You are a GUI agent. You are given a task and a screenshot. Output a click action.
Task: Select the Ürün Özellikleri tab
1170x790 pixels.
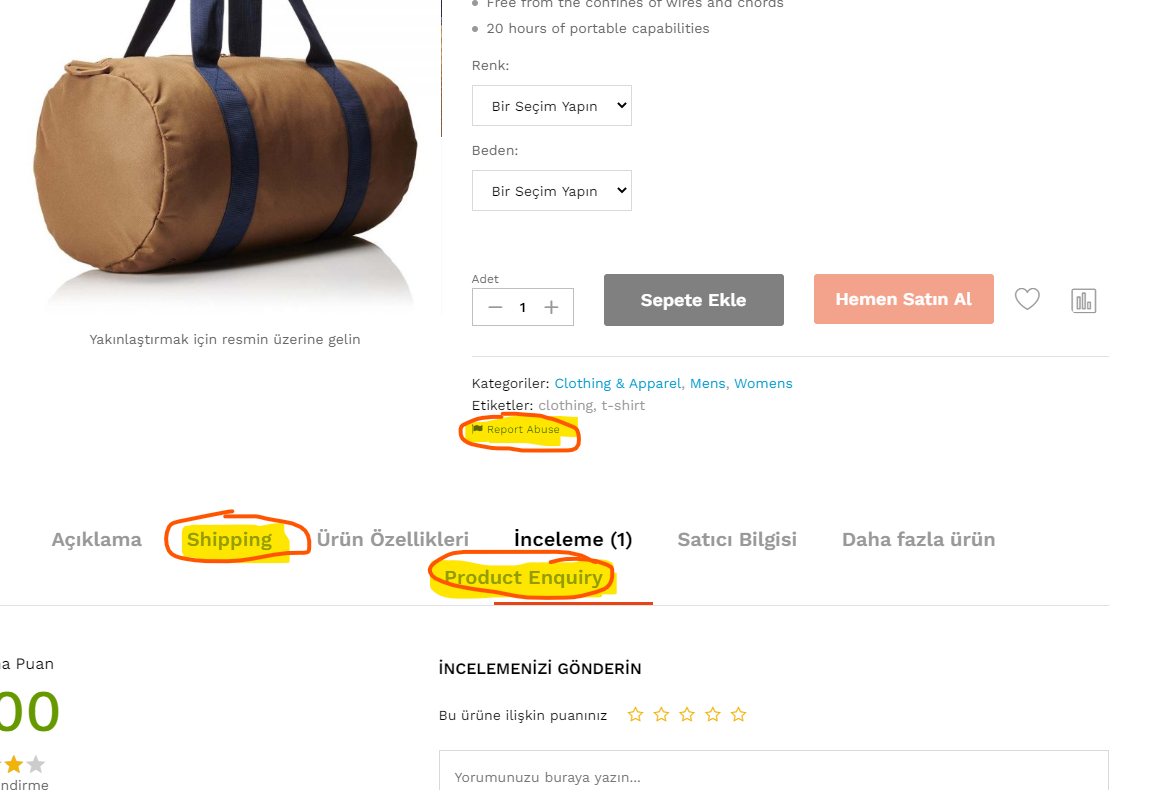coord(392,539)
